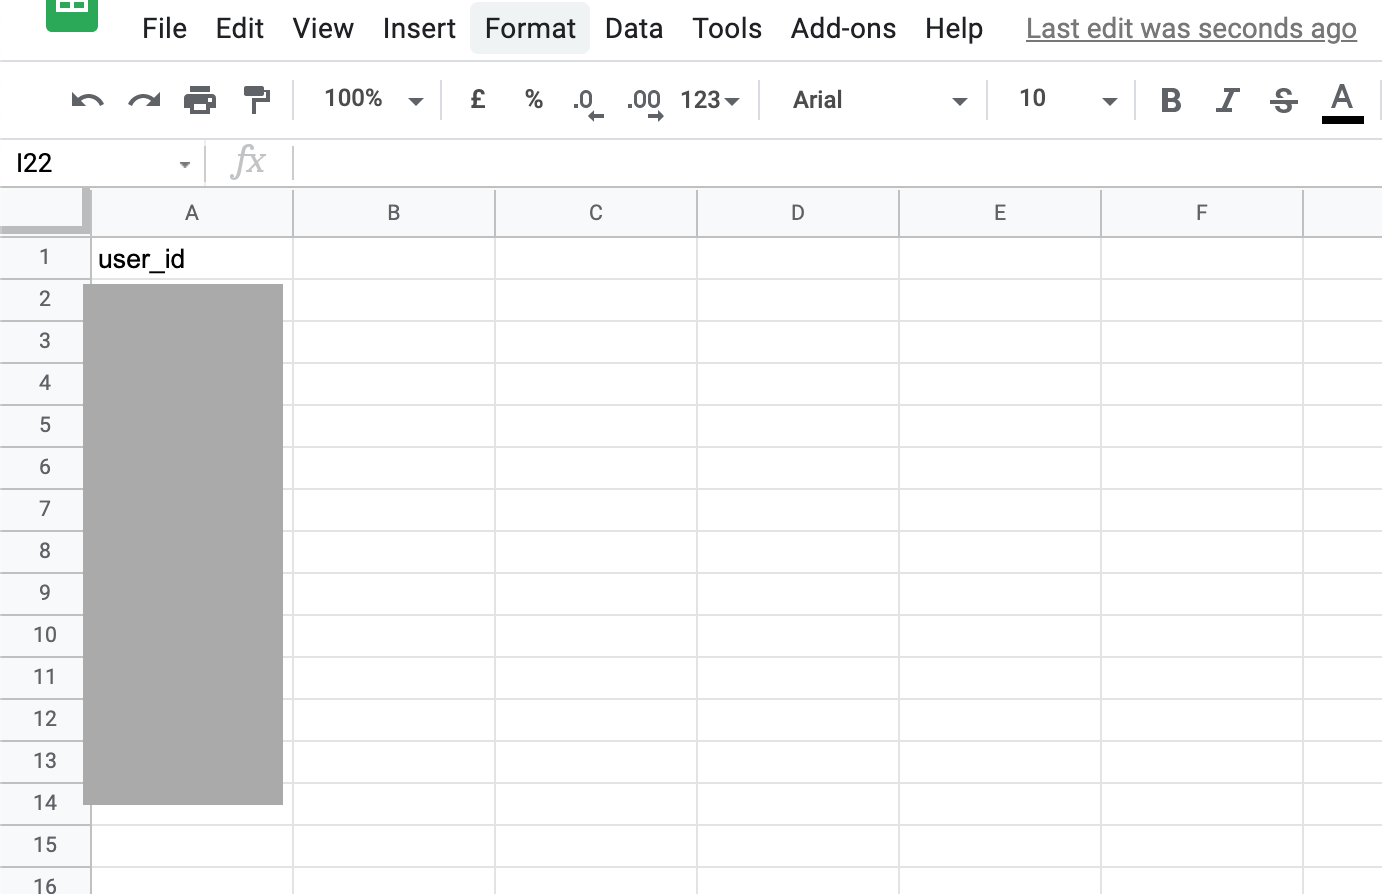Decrease decimal places button
The width and height of the screenshot is (1382, 894).
[x=587, y=102]
